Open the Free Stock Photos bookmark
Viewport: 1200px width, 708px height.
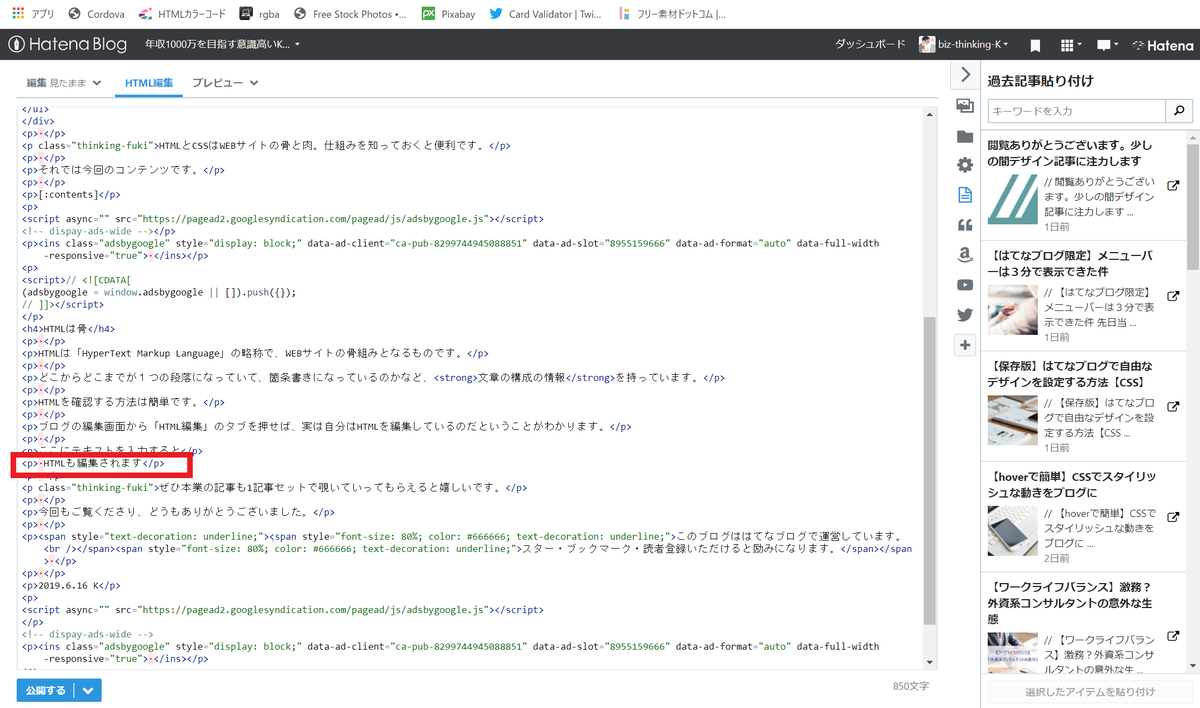pos(351,14)
